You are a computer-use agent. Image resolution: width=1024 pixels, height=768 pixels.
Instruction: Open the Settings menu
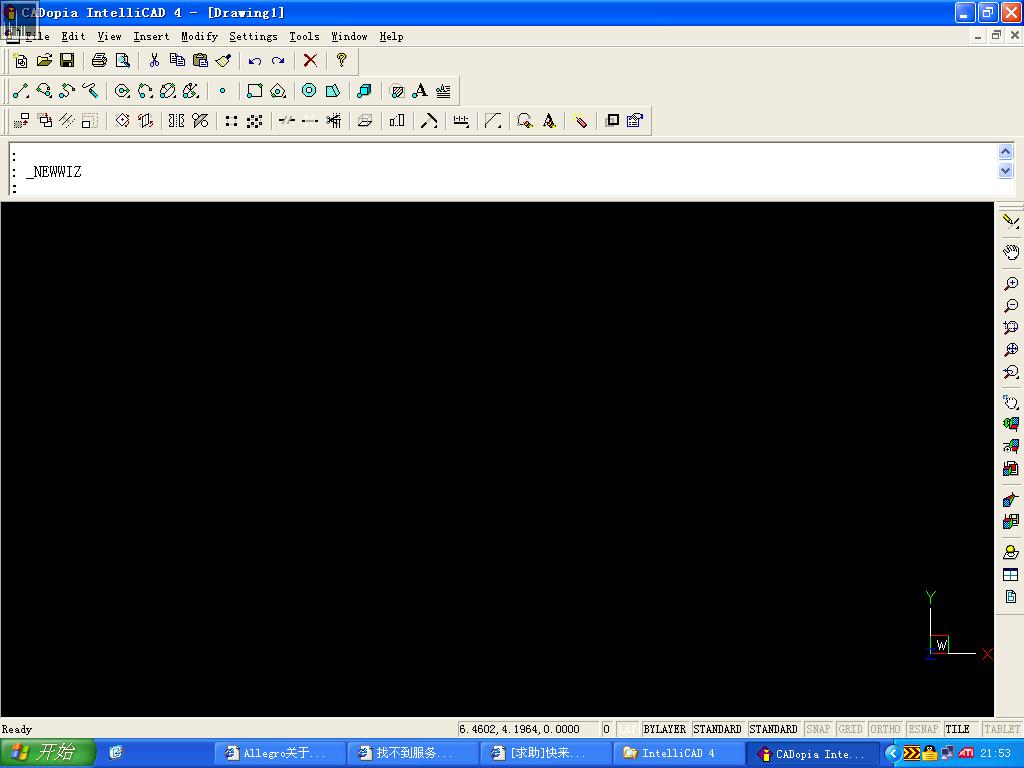[253, 37]
